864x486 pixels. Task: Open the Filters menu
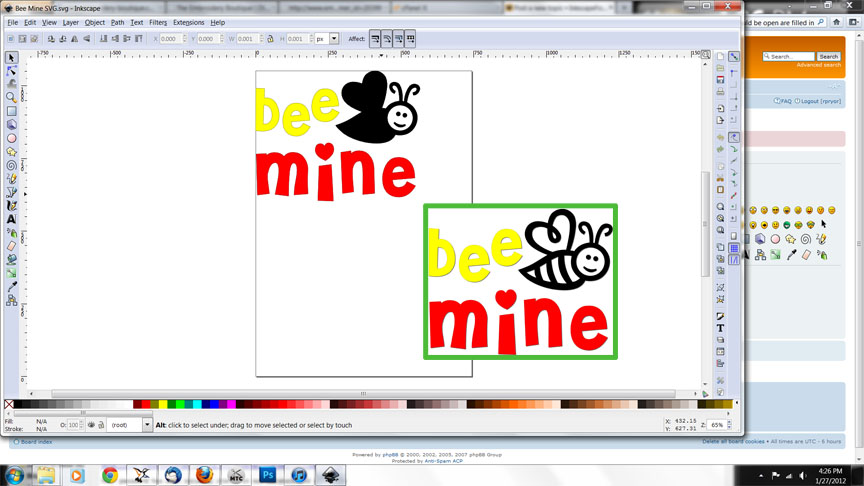pos(158,23)
